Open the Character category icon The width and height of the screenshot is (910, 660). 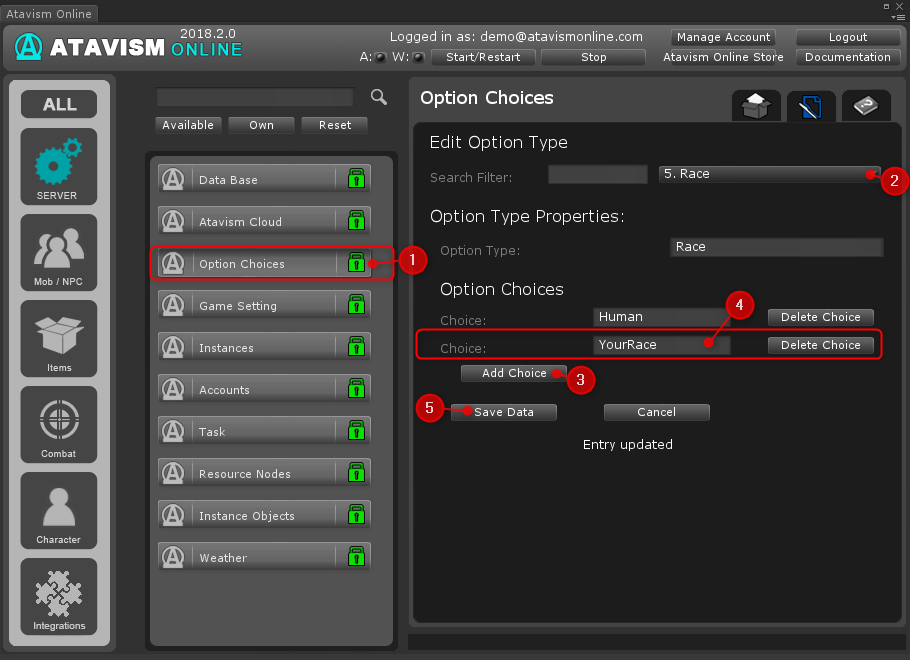(x=59, y=509)
